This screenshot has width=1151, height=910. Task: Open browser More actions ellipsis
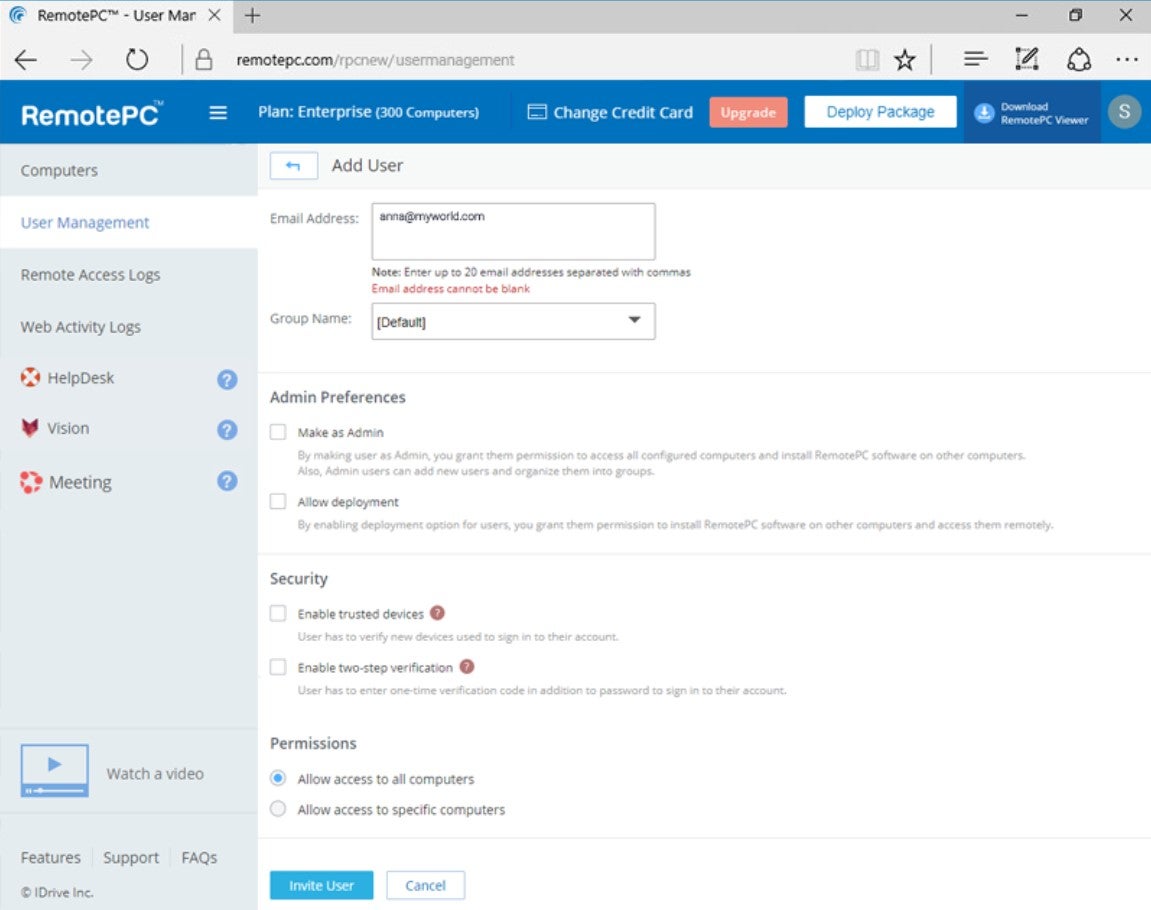tap(1126, 59)
